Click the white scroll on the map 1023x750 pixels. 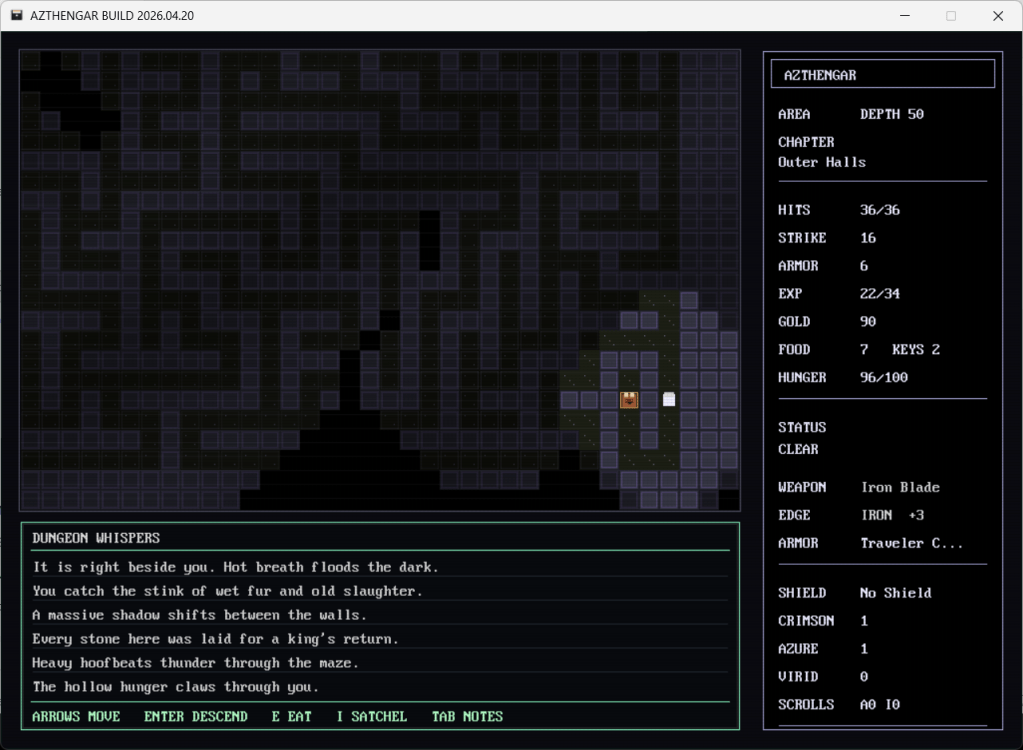click(669, 400)
